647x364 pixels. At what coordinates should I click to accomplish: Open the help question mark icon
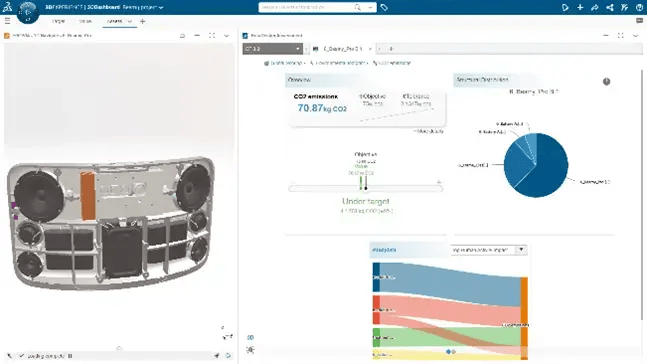[639, 7]
